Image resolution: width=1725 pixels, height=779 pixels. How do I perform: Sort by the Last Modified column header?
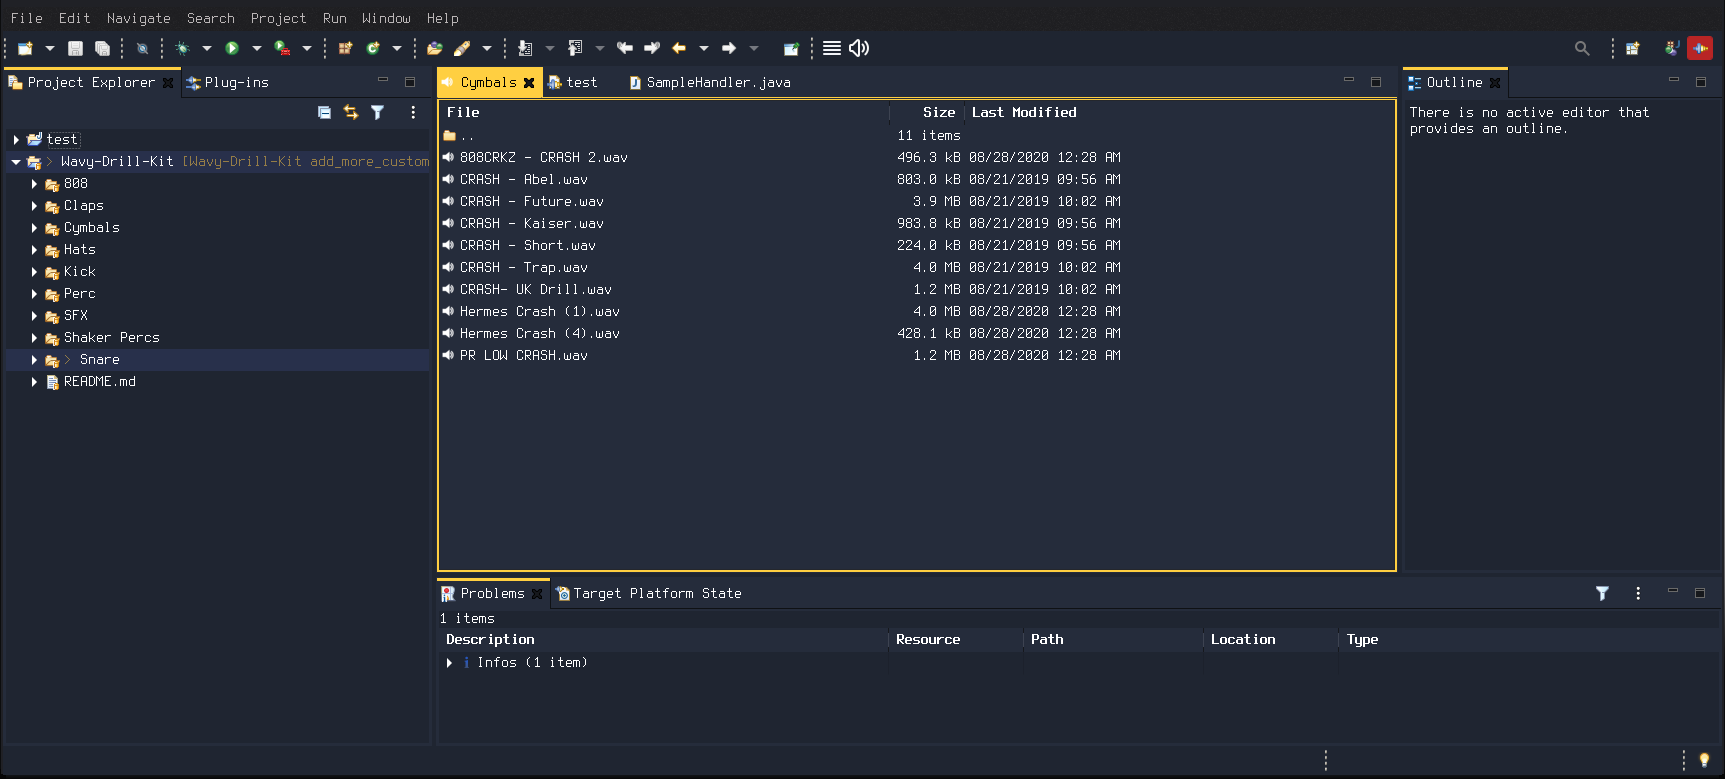point(1024,113)
